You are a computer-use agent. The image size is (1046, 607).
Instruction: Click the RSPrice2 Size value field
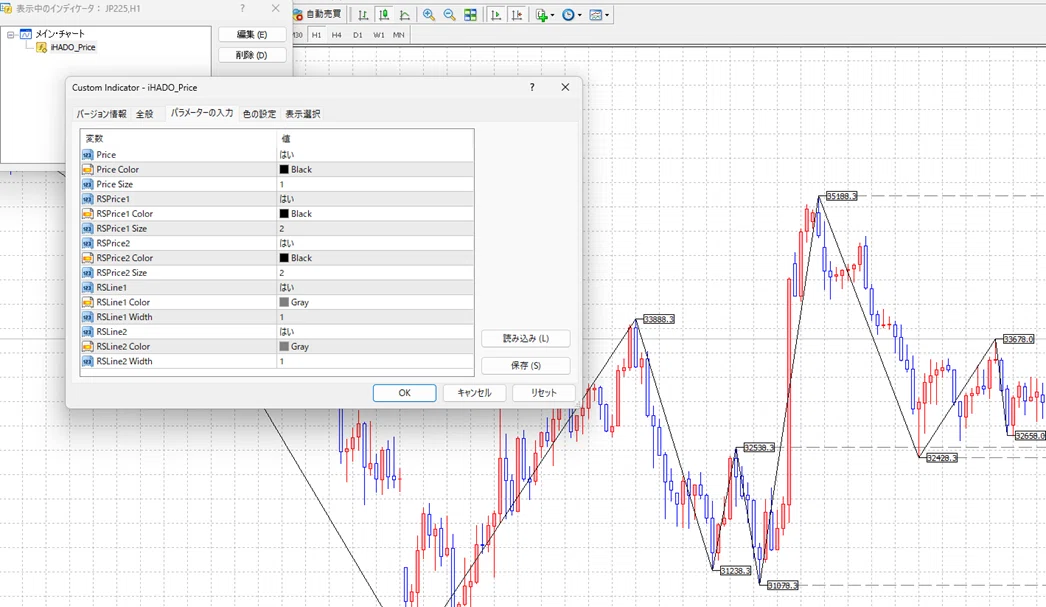[376, 273]
